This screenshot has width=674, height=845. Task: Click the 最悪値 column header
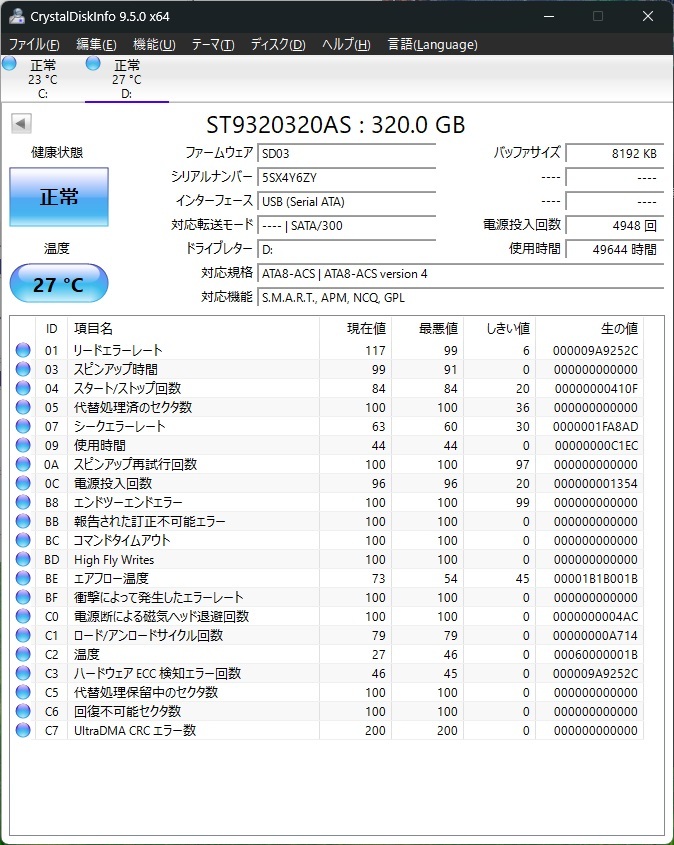click(428, 328)
